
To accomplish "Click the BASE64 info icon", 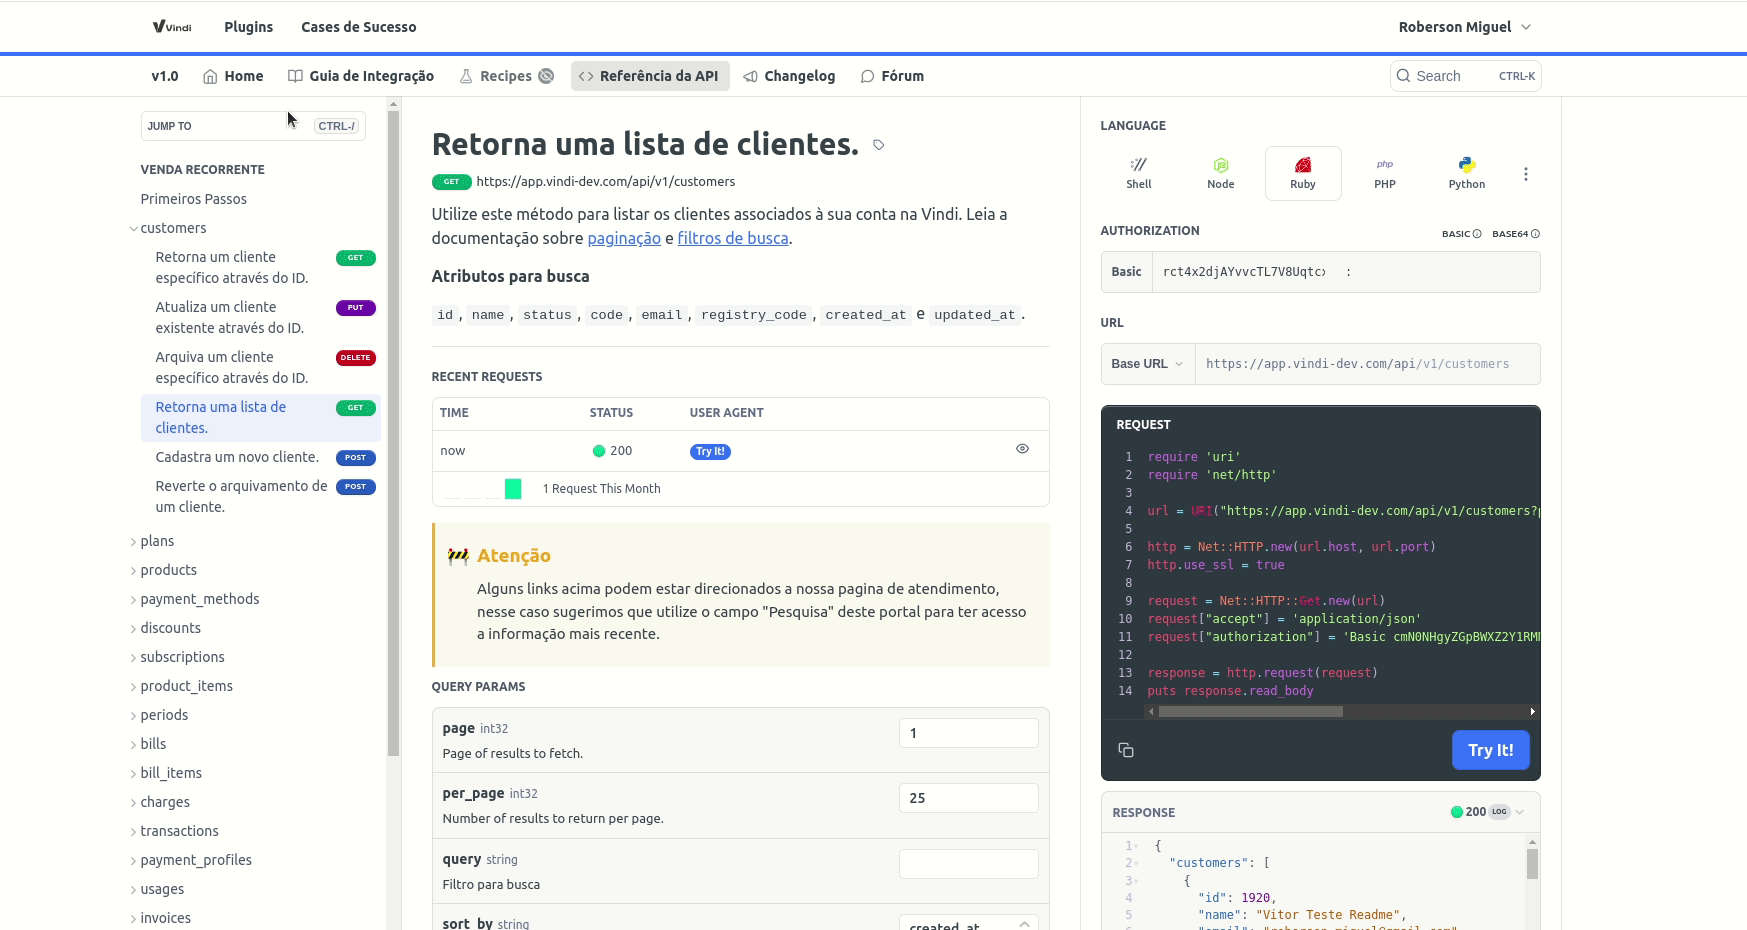I will pos(1536,234).
